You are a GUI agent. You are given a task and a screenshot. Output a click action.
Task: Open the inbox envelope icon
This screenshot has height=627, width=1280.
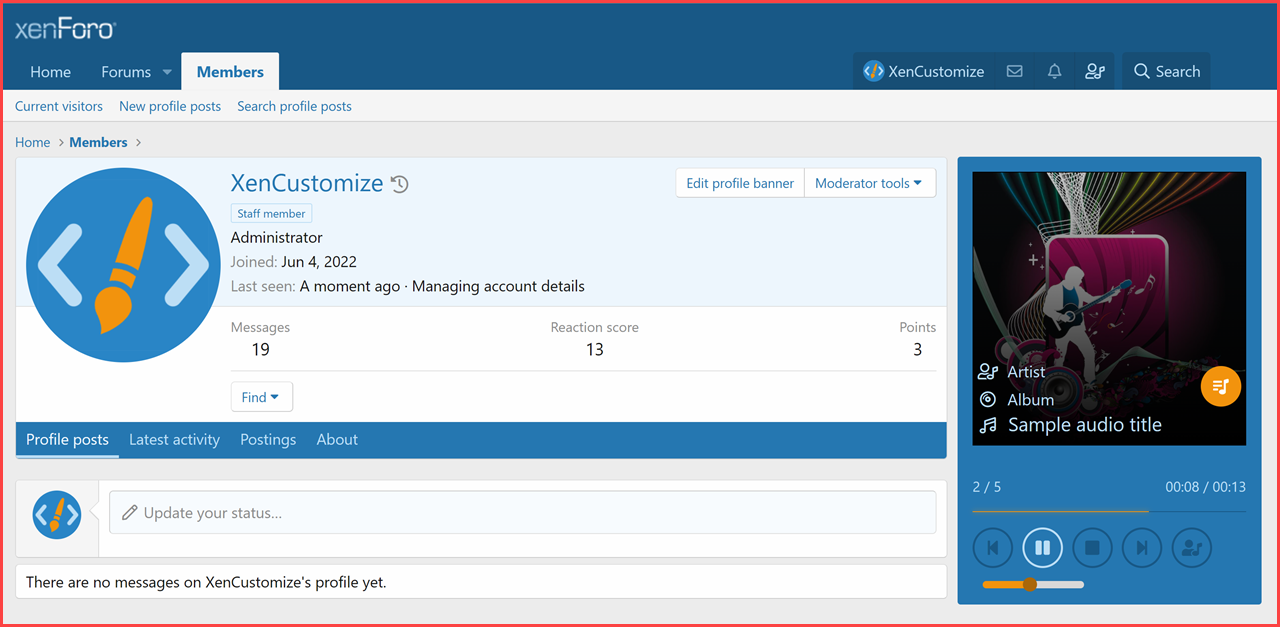1014,72
